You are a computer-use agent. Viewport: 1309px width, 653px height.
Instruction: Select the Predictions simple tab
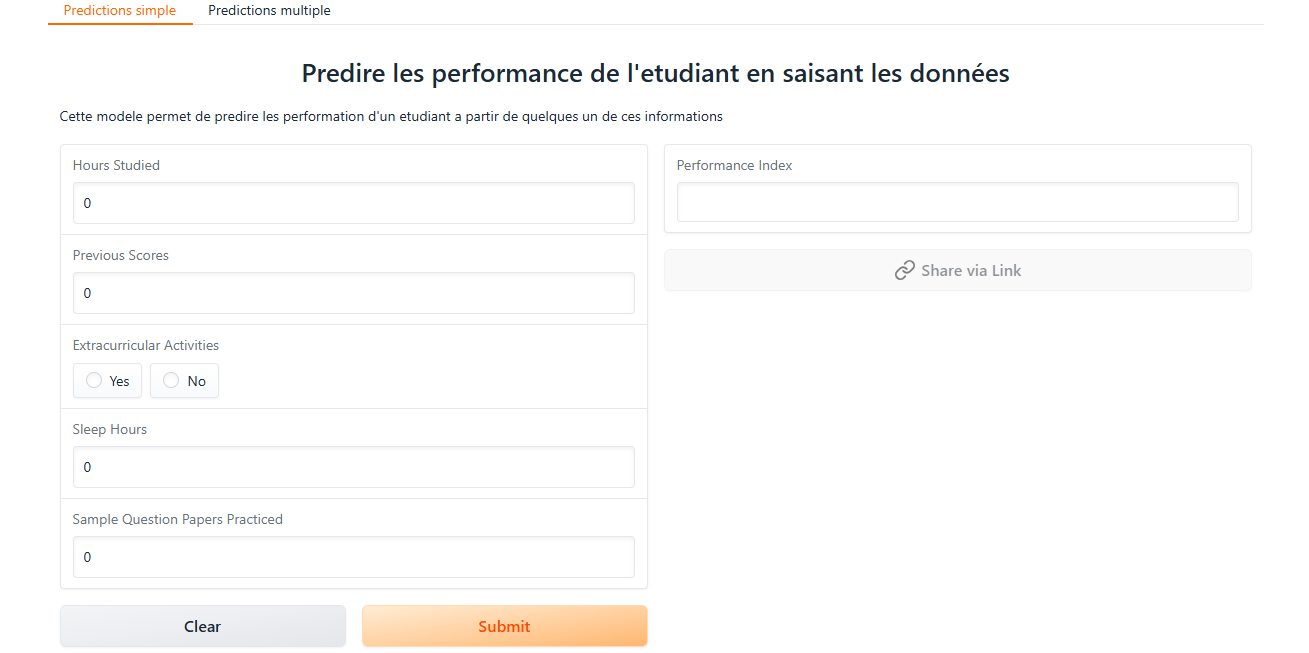click(120, 10)
